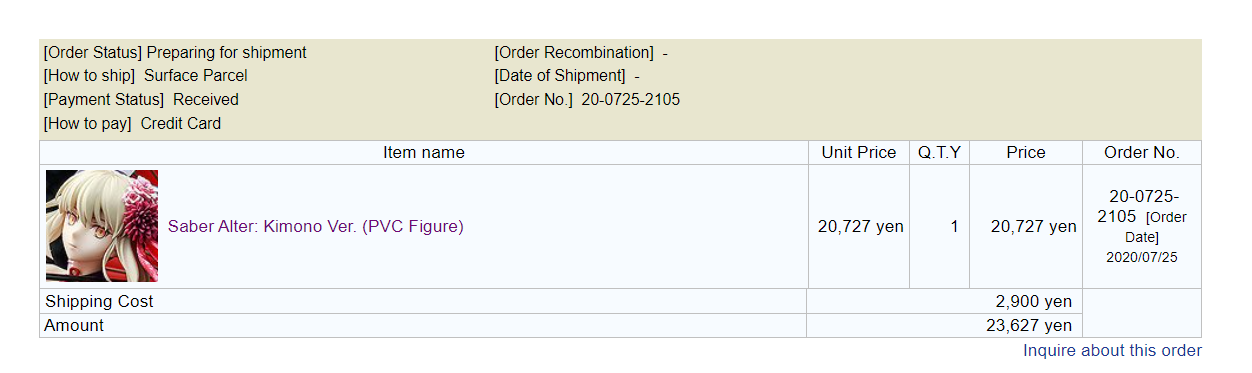Viewport: 1252px width, 373px height.
Task: Click the 20,727 yen unit price cell
Action: (860, 227)
